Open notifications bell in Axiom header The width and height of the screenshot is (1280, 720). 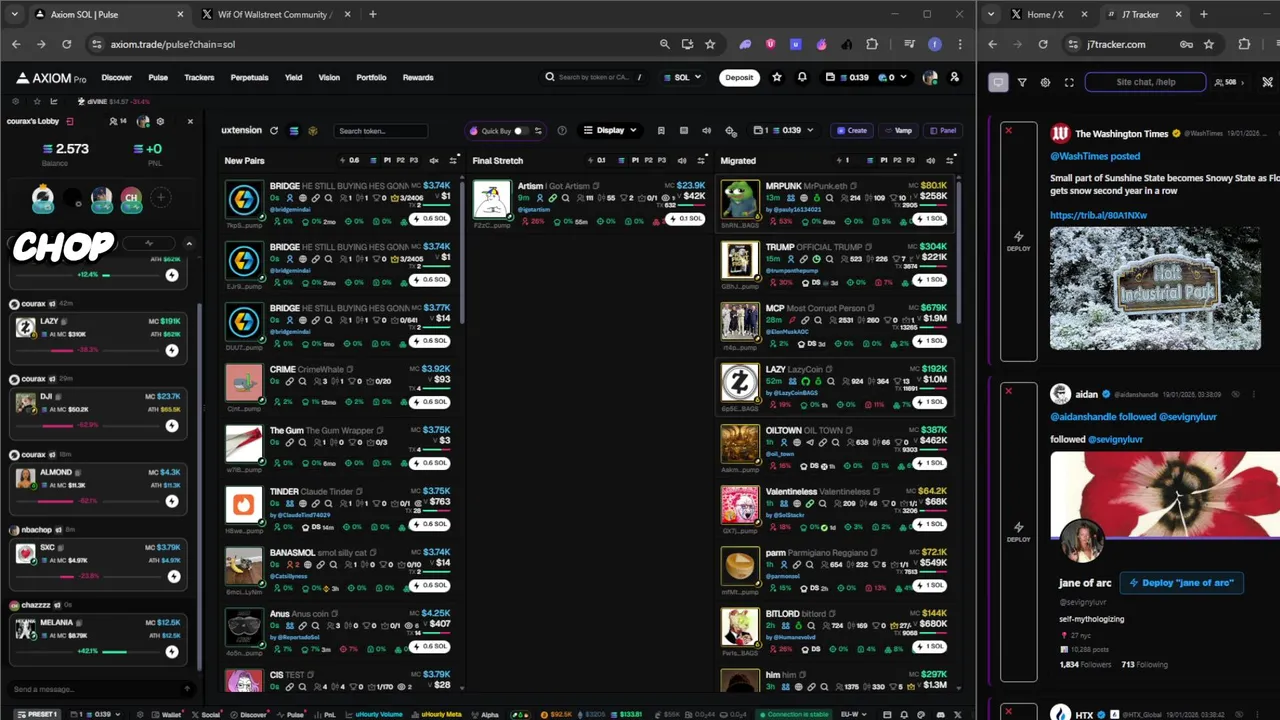(802, 77)
